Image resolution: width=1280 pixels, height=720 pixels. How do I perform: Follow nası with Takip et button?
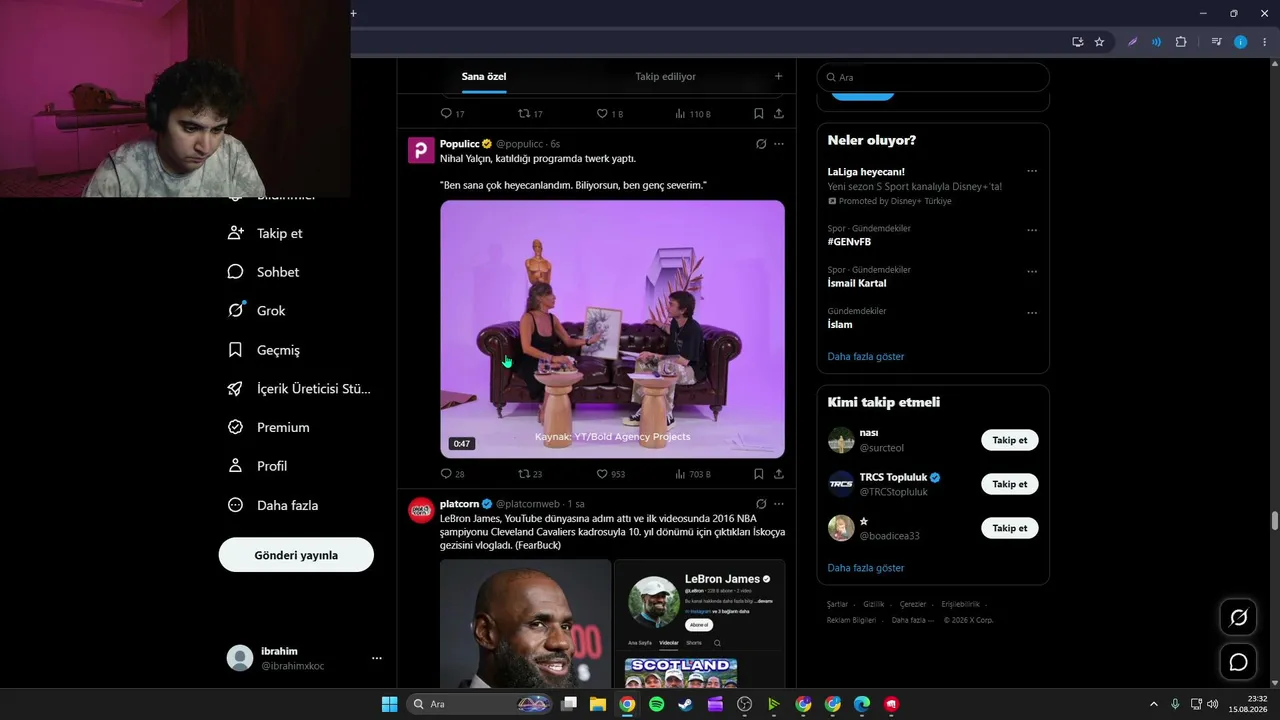(x=1010, y=440)
